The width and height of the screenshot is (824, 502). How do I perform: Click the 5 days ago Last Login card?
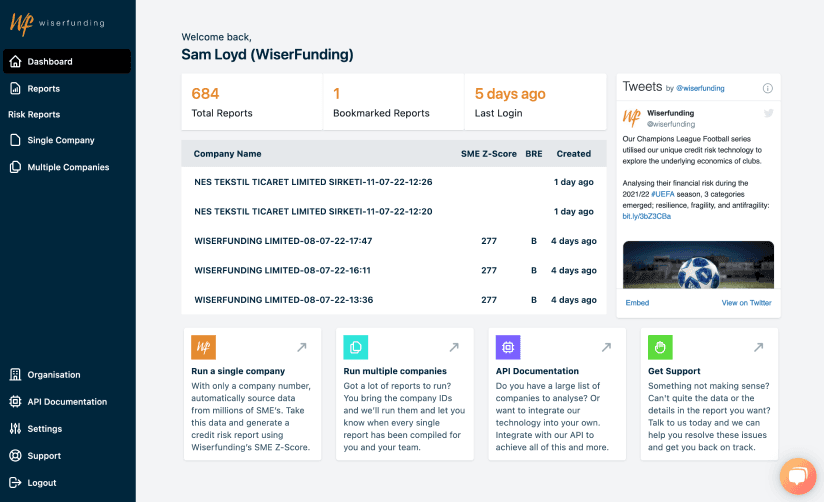535,102
